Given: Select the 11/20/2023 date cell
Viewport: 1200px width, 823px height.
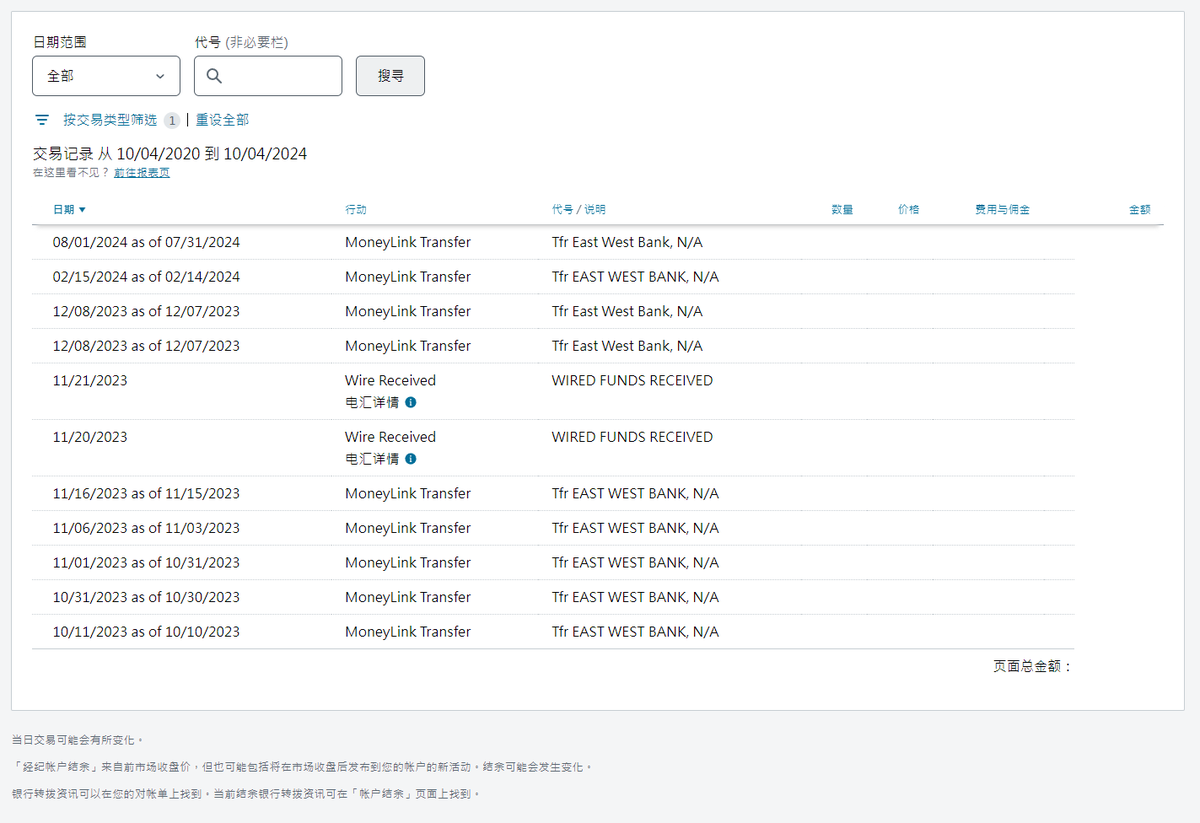Looking at the screenshot, I should click(90, 437).
